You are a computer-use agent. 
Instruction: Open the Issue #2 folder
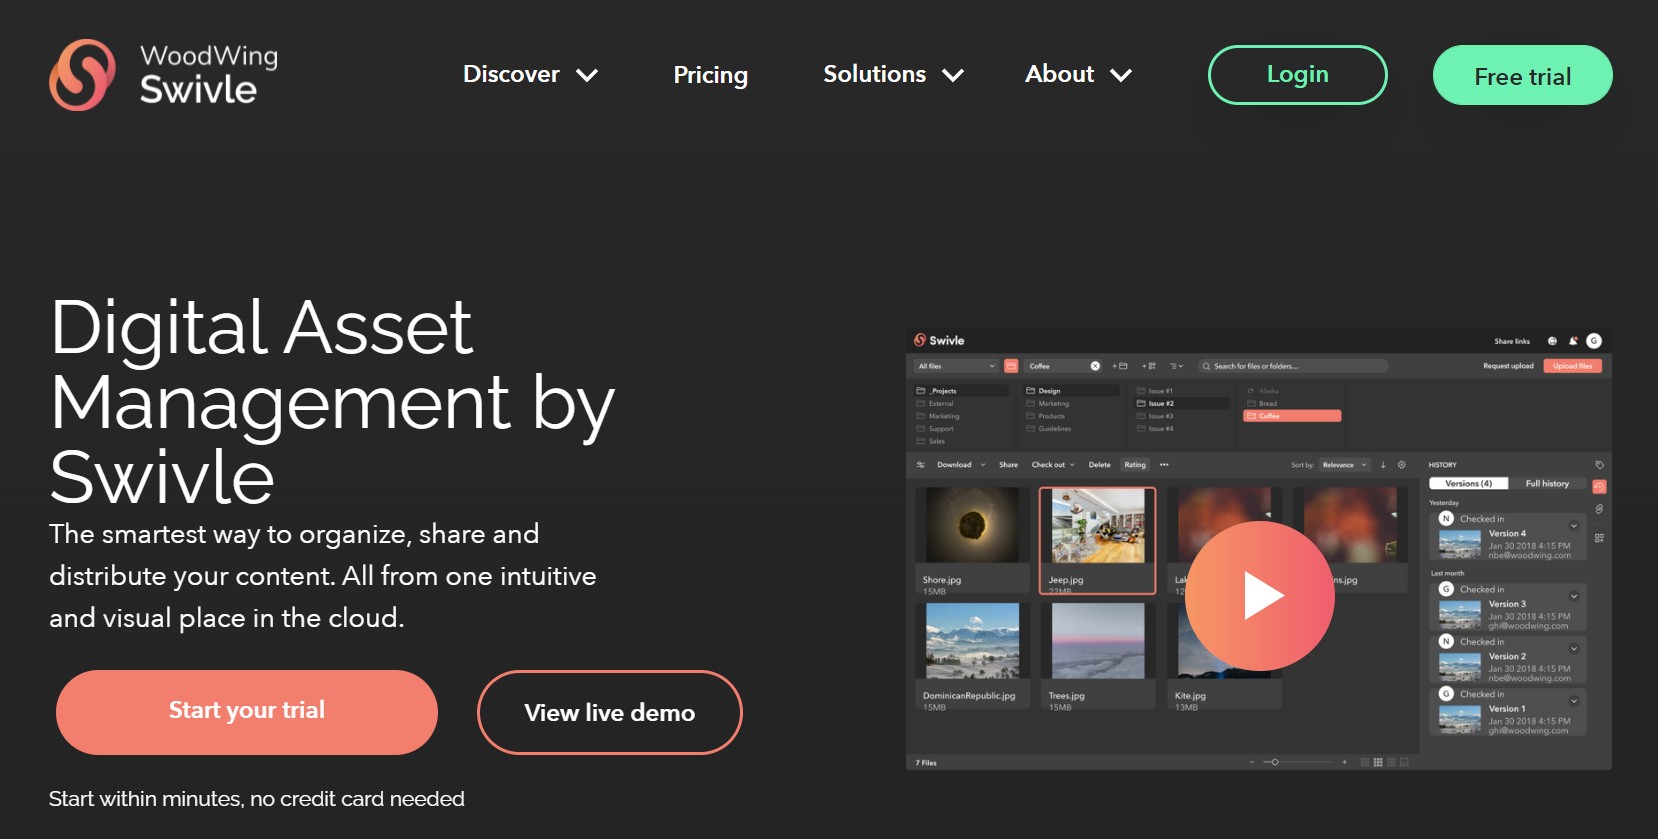pyautogui.click(x=1182, y=403)
